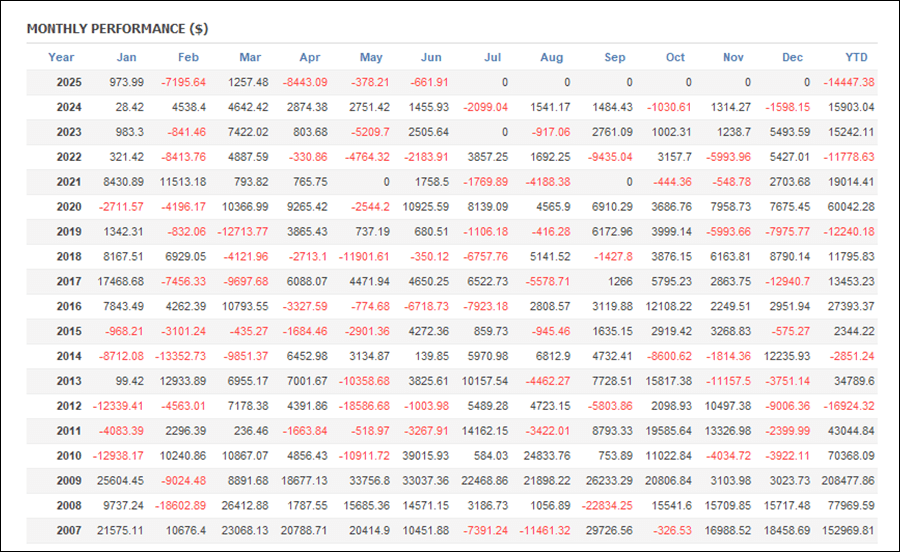Click the Feb column header
The image size is (900, 552).
click(188, 57)
